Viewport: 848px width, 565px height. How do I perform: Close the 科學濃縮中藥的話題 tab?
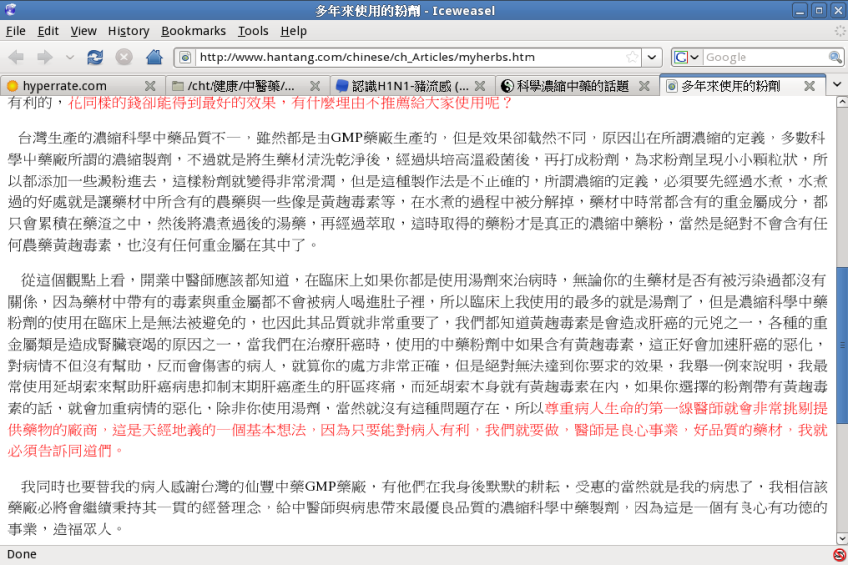coord(643,86)
